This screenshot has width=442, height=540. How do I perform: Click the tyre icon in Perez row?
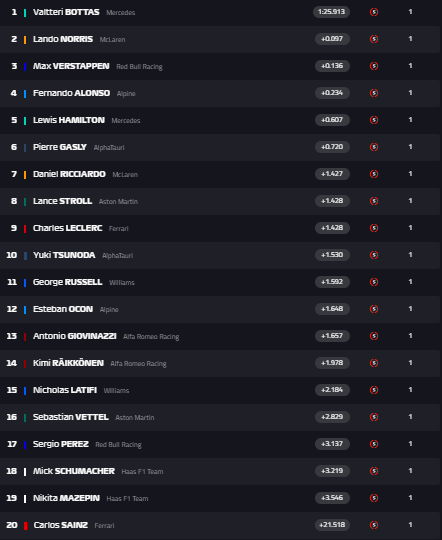click(x=374, y=444)
